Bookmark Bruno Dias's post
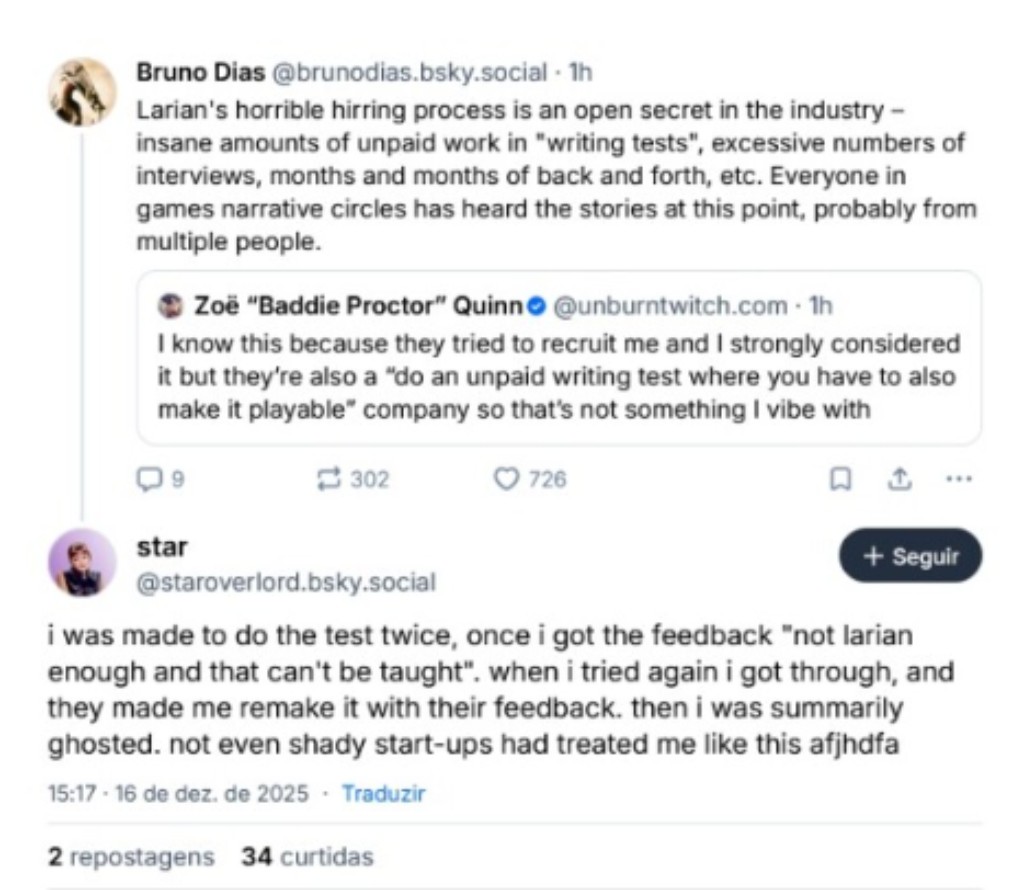This screenshot has width=1024, height=890. point(841,480)
